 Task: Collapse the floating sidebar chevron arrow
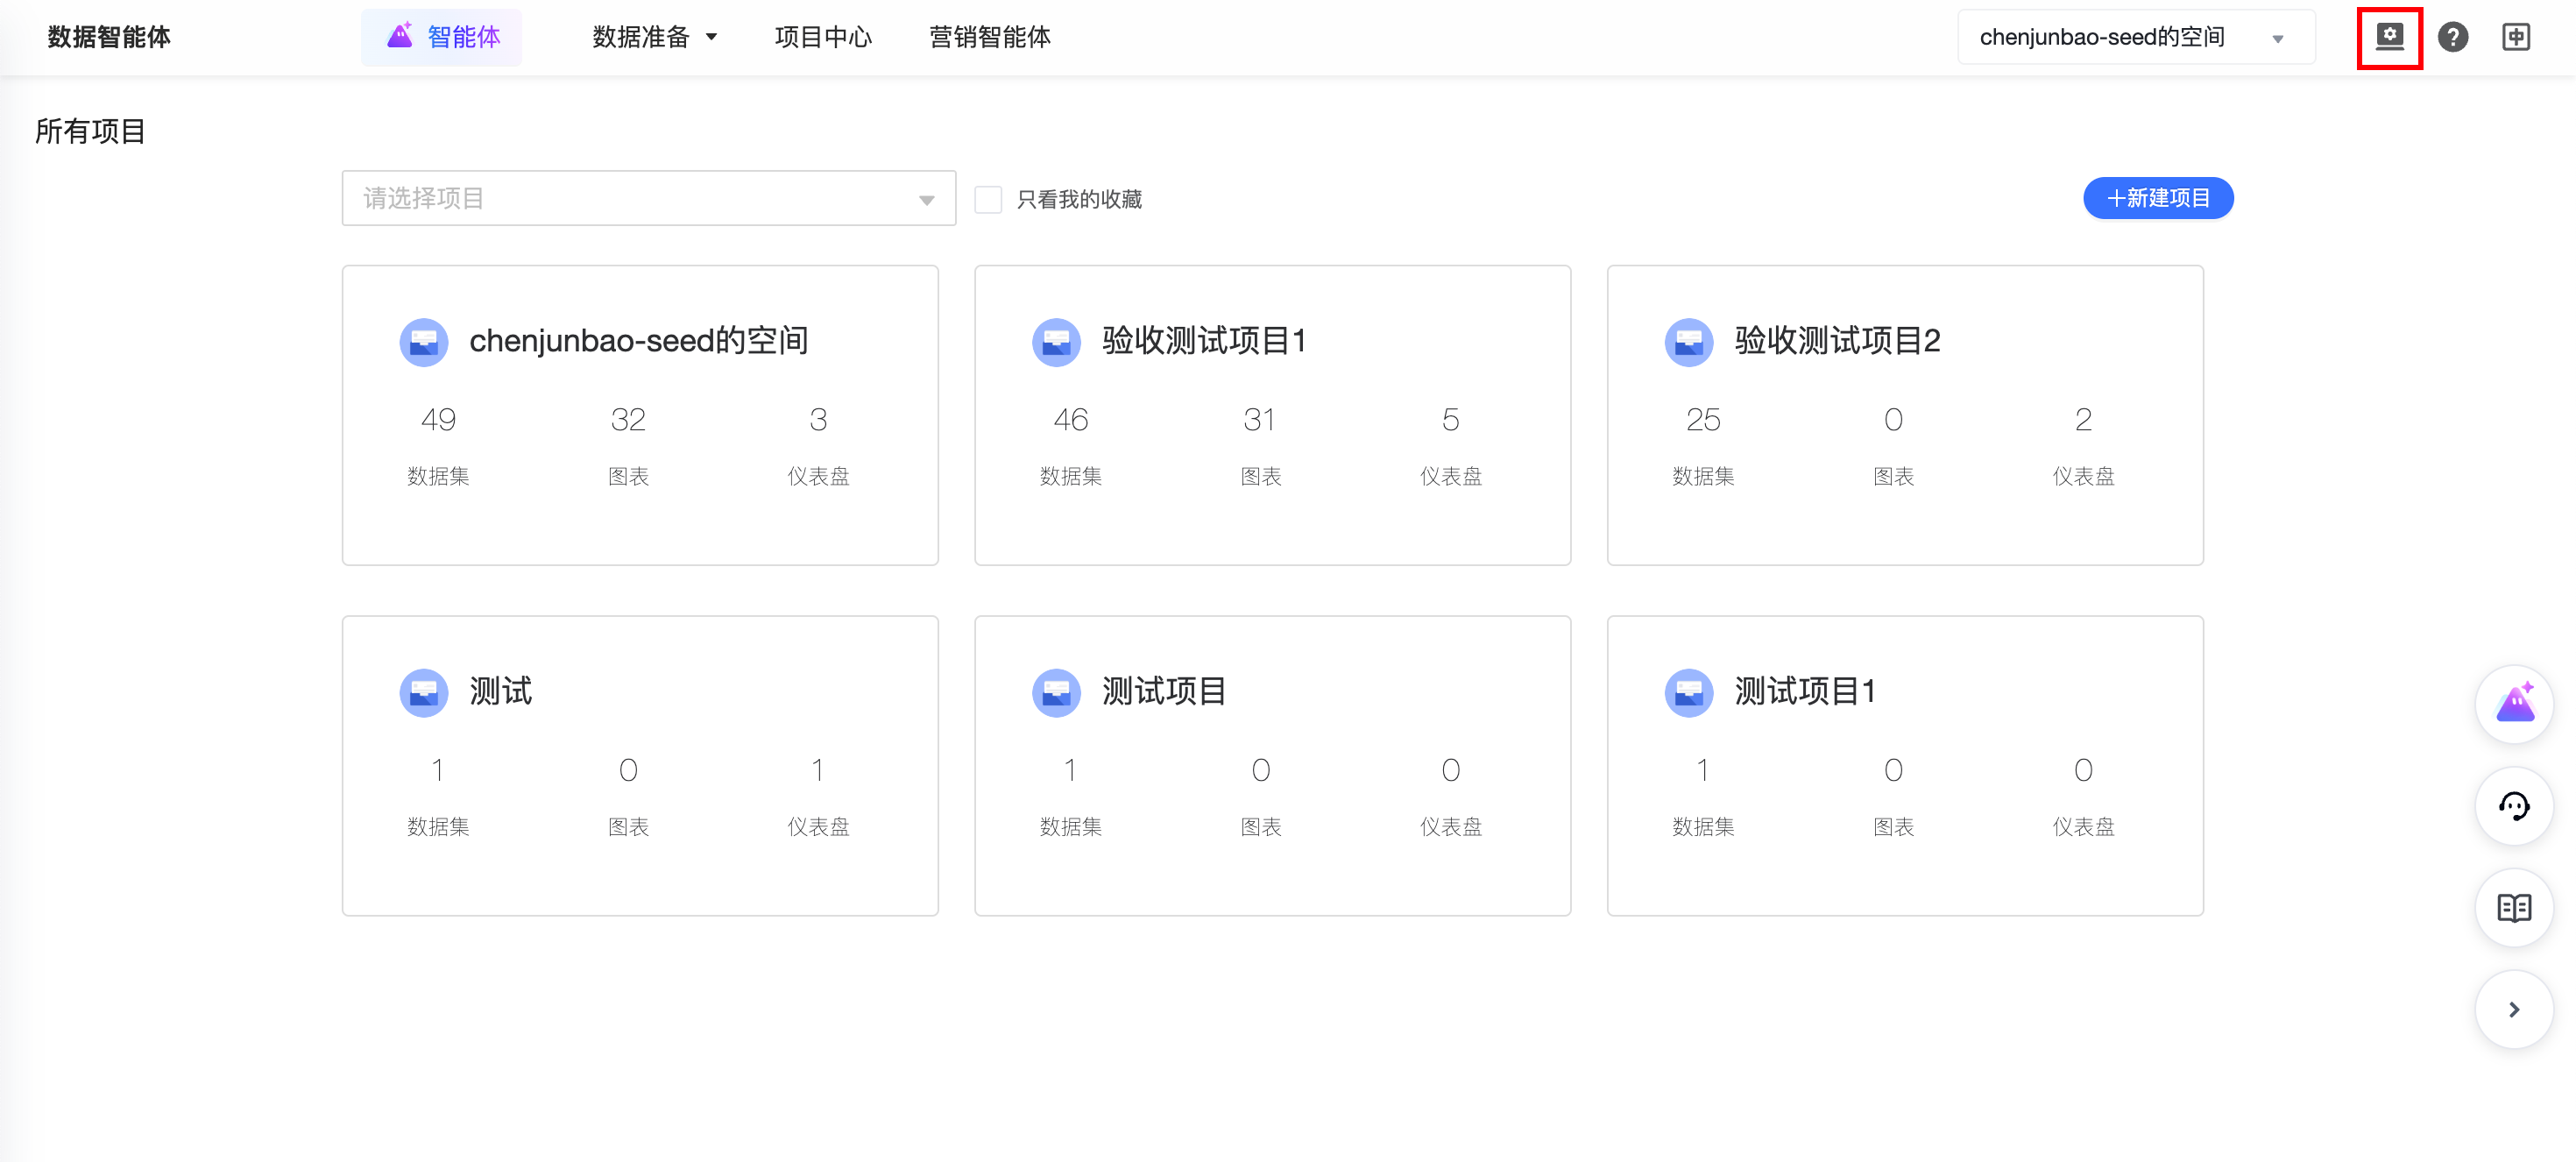2513,1009
